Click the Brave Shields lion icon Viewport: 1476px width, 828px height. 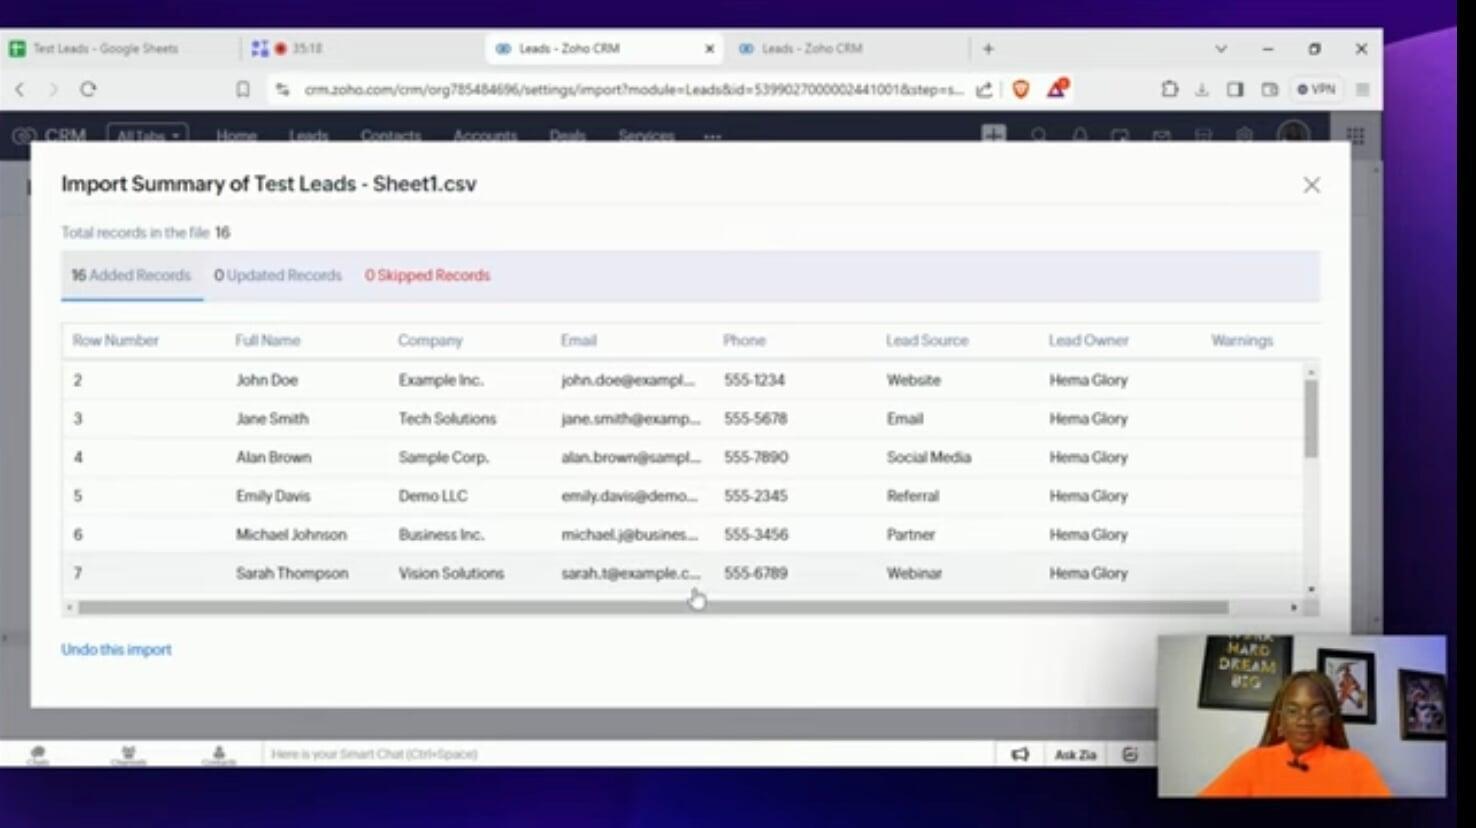[1020, 89]
